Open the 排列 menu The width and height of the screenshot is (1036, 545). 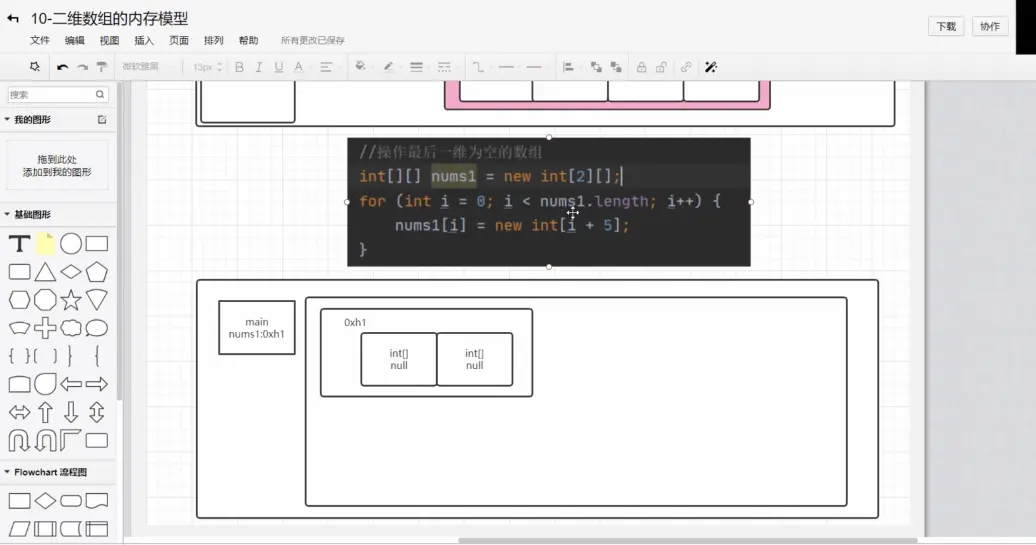coord(213,40)
